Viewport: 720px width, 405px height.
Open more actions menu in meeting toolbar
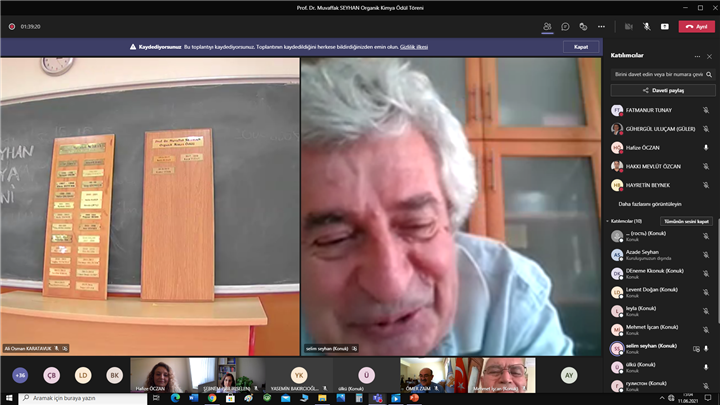(x=601, y=26)
